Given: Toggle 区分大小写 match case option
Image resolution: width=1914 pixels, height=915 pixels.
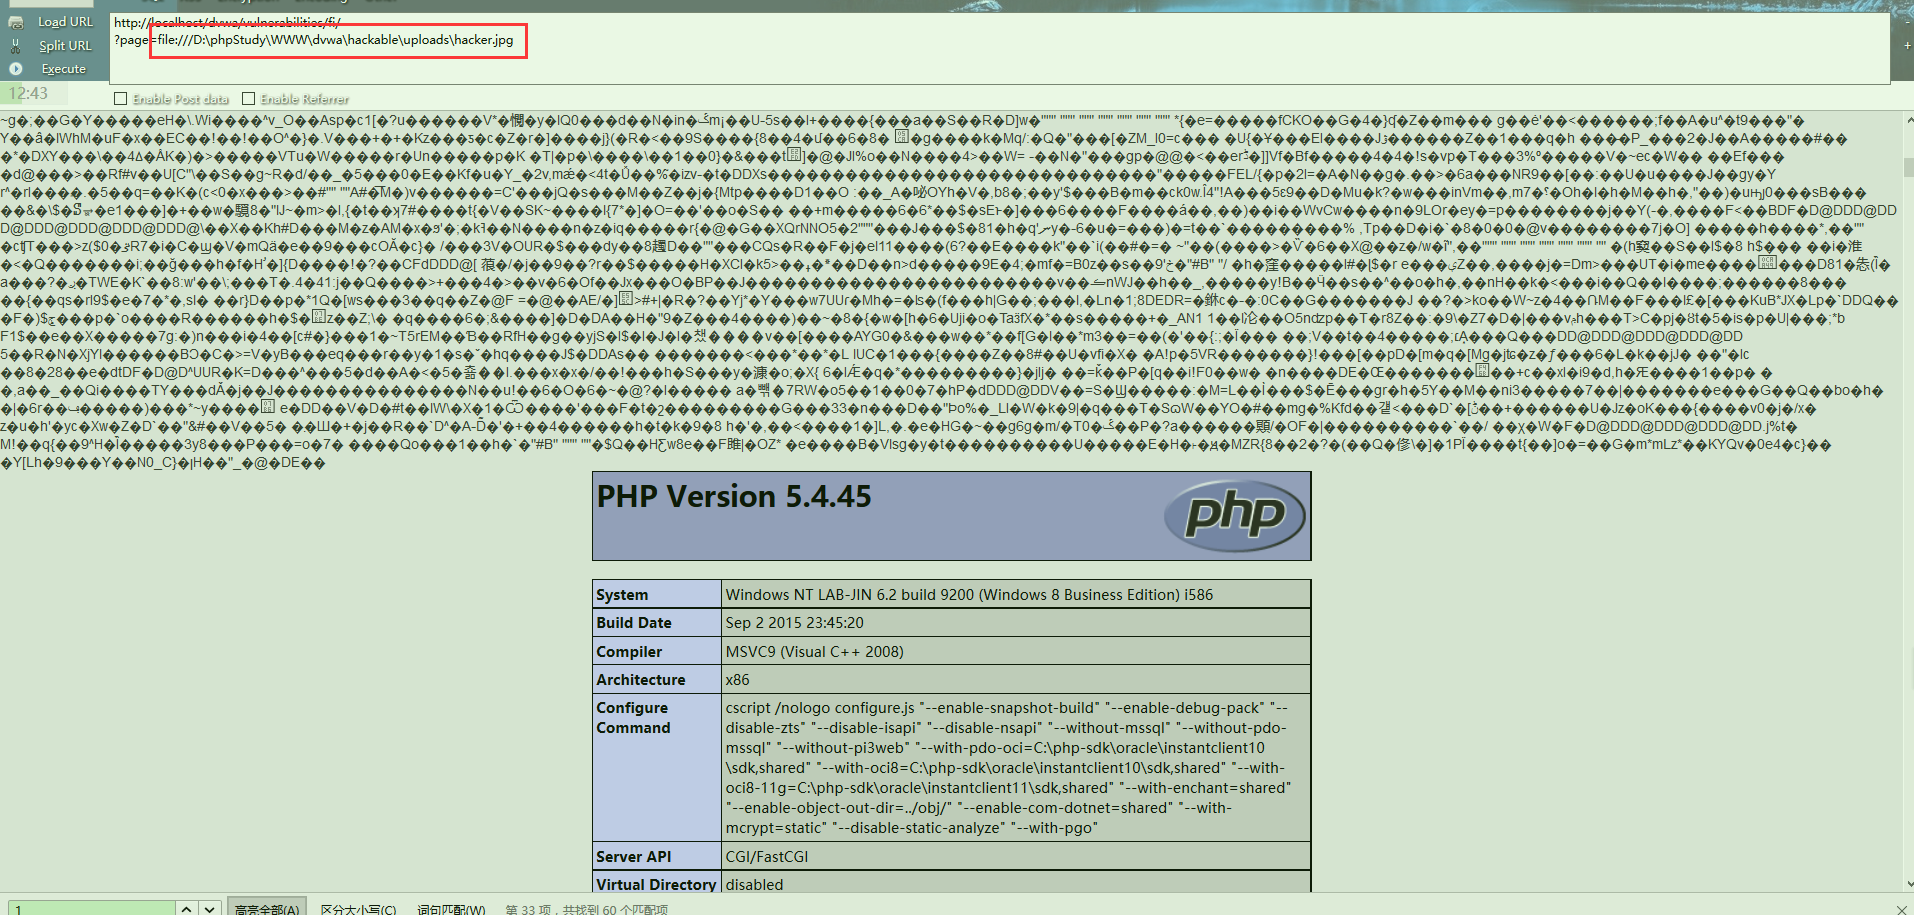Looking at the screenshot, I should coord(358,909).
